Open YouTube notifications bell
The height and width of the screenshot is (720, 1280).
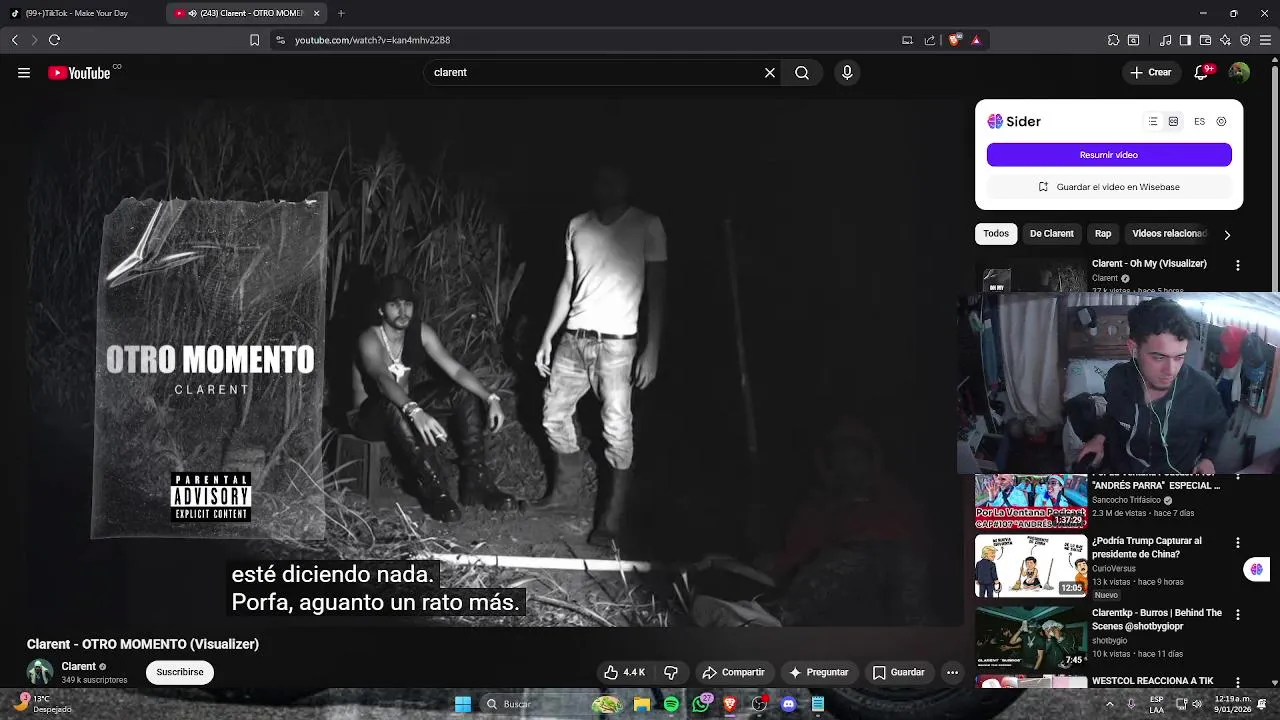[1203, 72]
